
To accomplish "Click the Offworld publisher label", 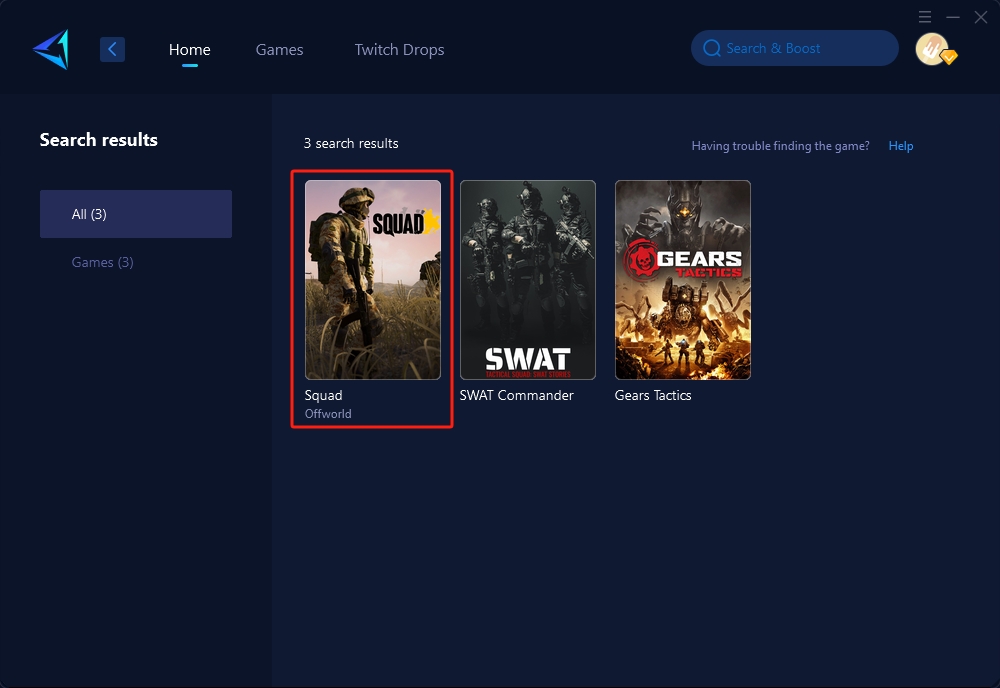I will 328,414.
